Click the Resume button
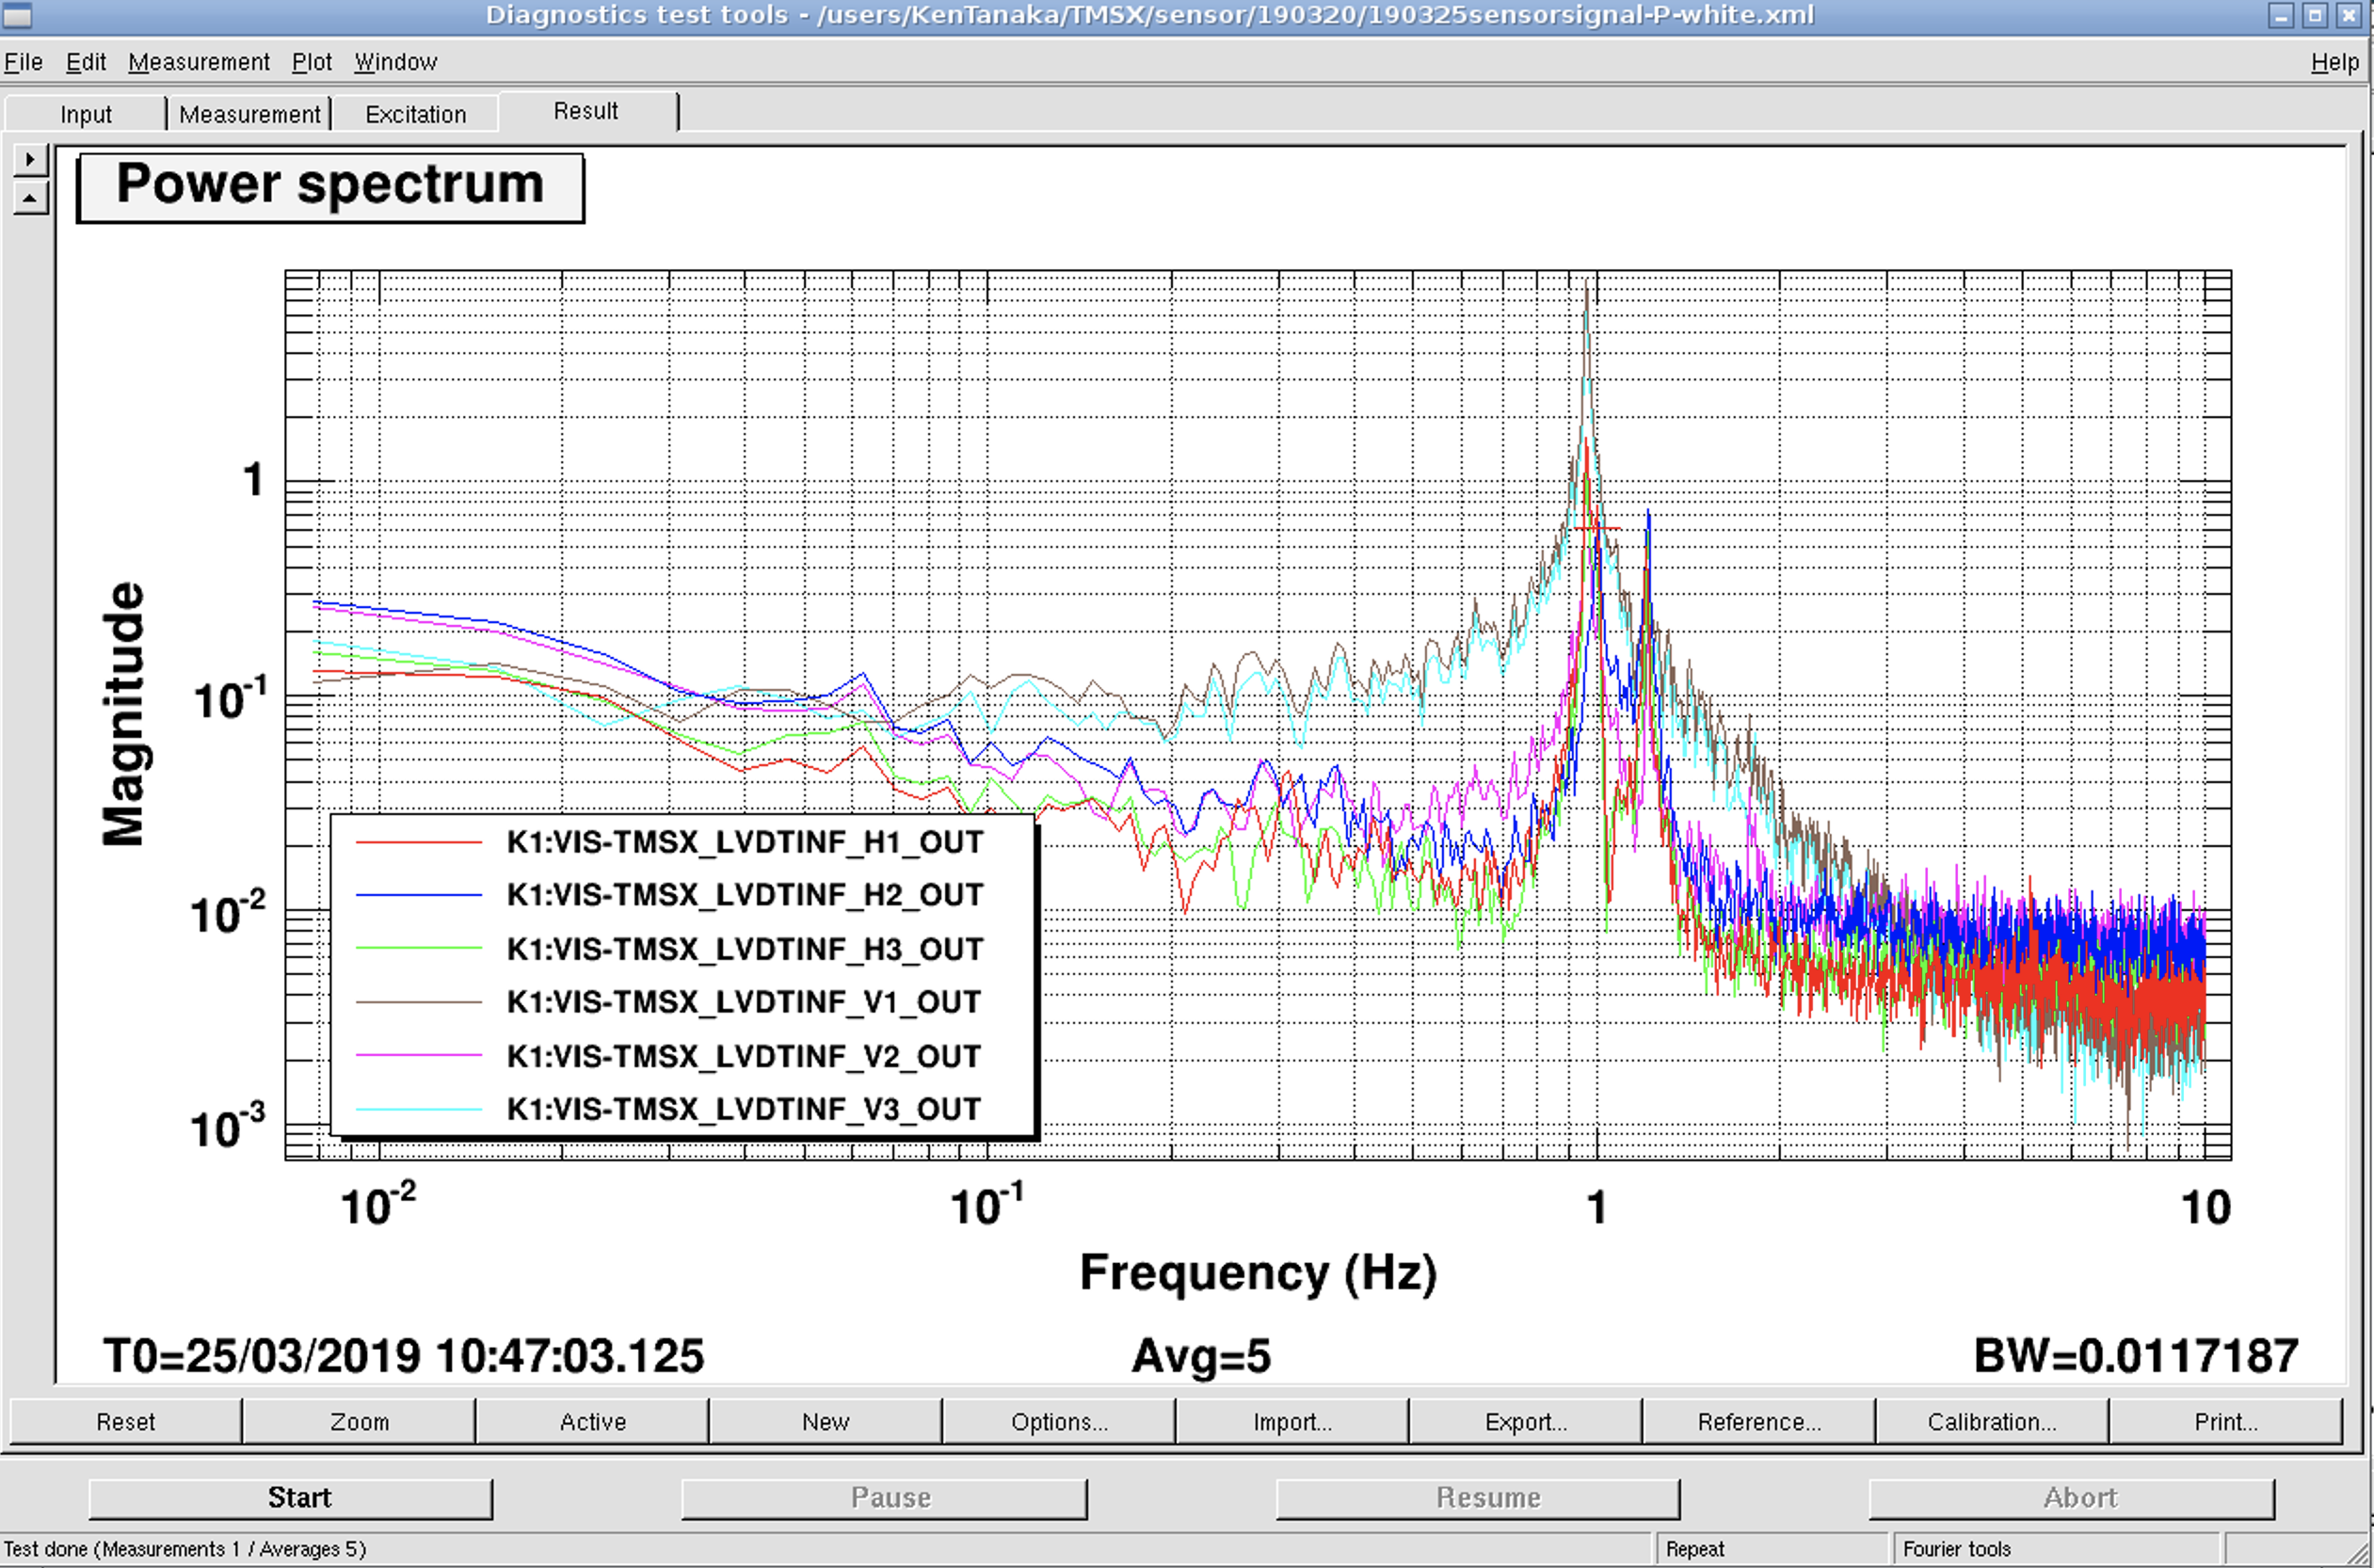 1478,1497
